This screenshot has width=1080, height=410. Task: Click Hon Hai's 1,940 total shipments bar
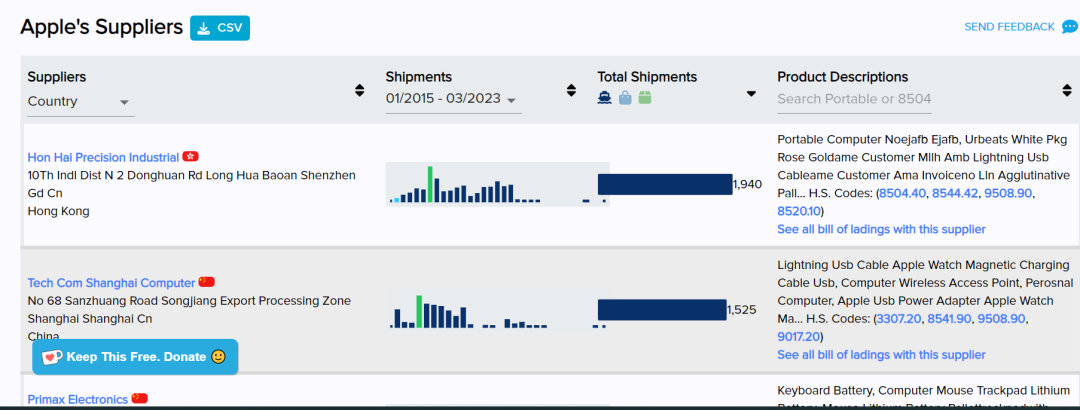coord(665,184)
